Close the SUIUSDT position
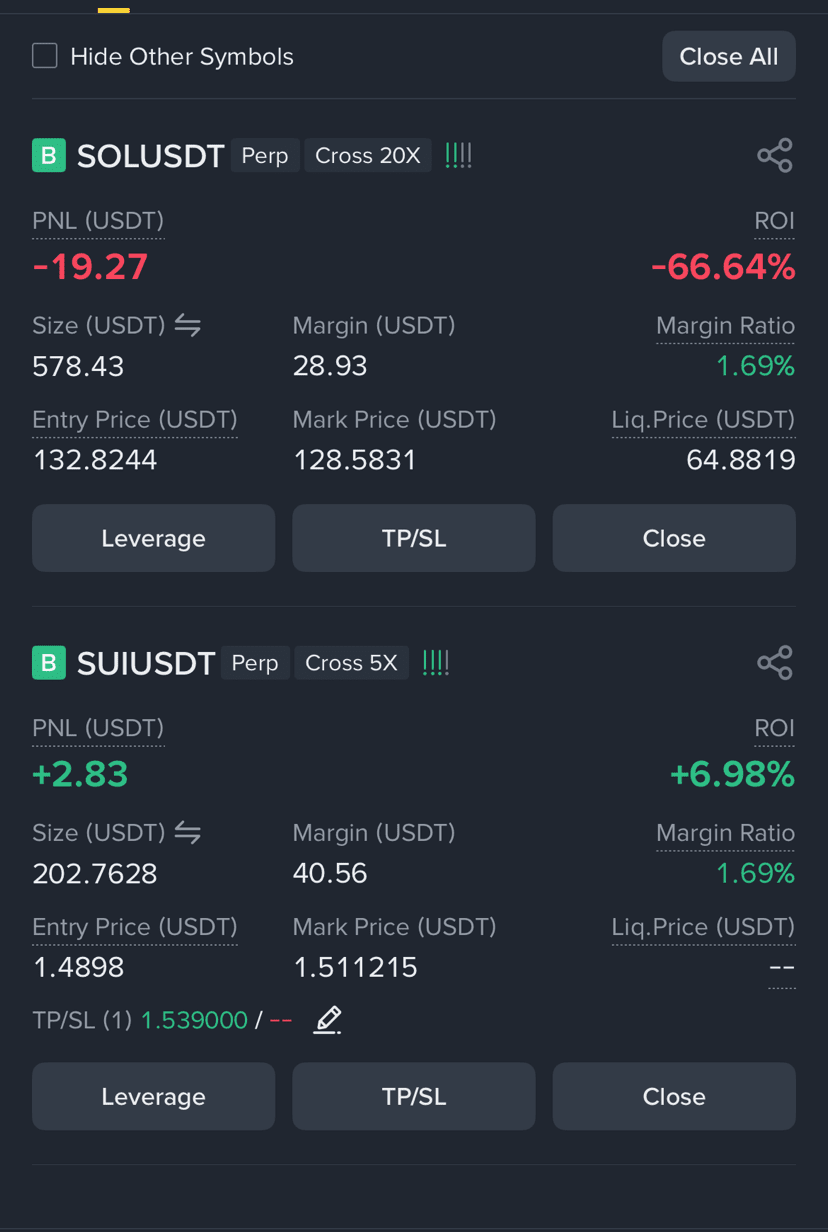The height and width of the screenshot is (1232, 828). 674,1096
